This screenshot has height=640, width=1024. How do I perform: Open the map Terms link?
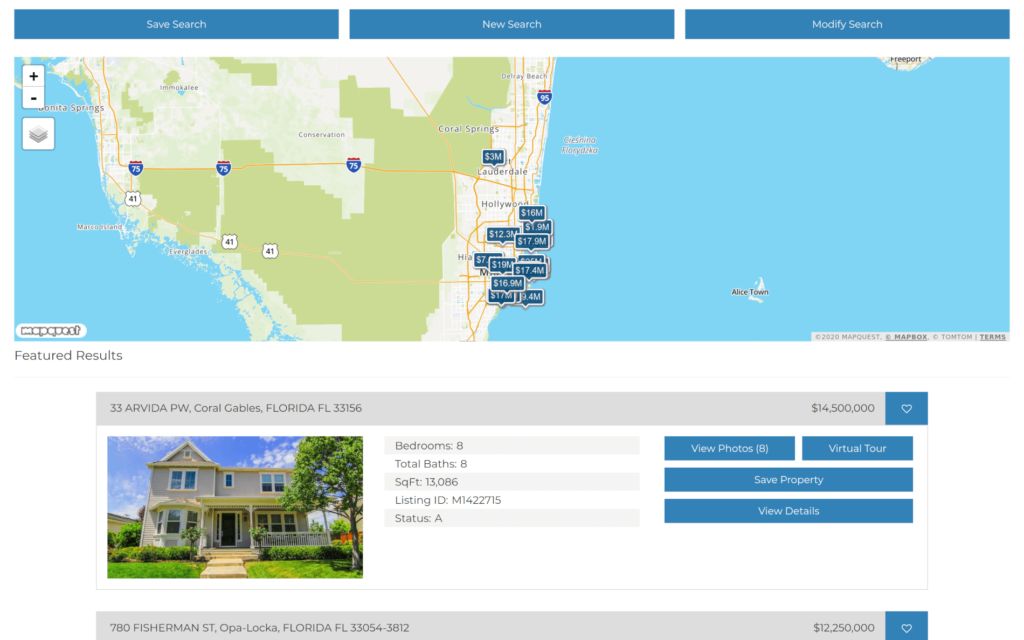(993, 337)
